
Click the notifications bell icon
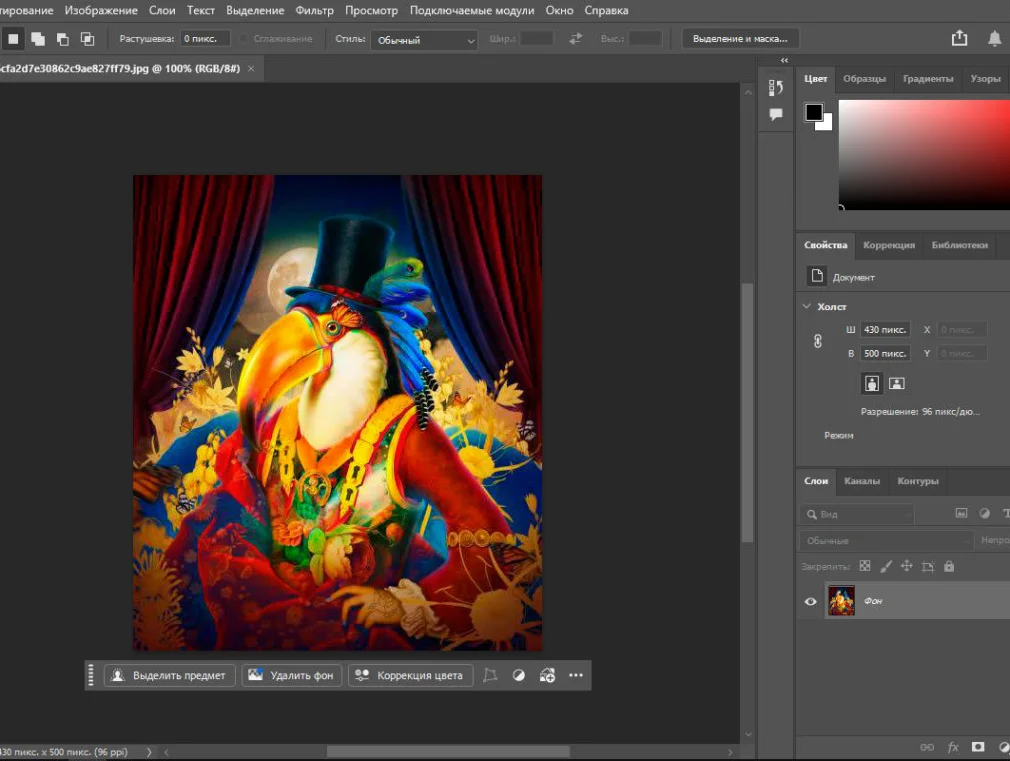[994, 38]
